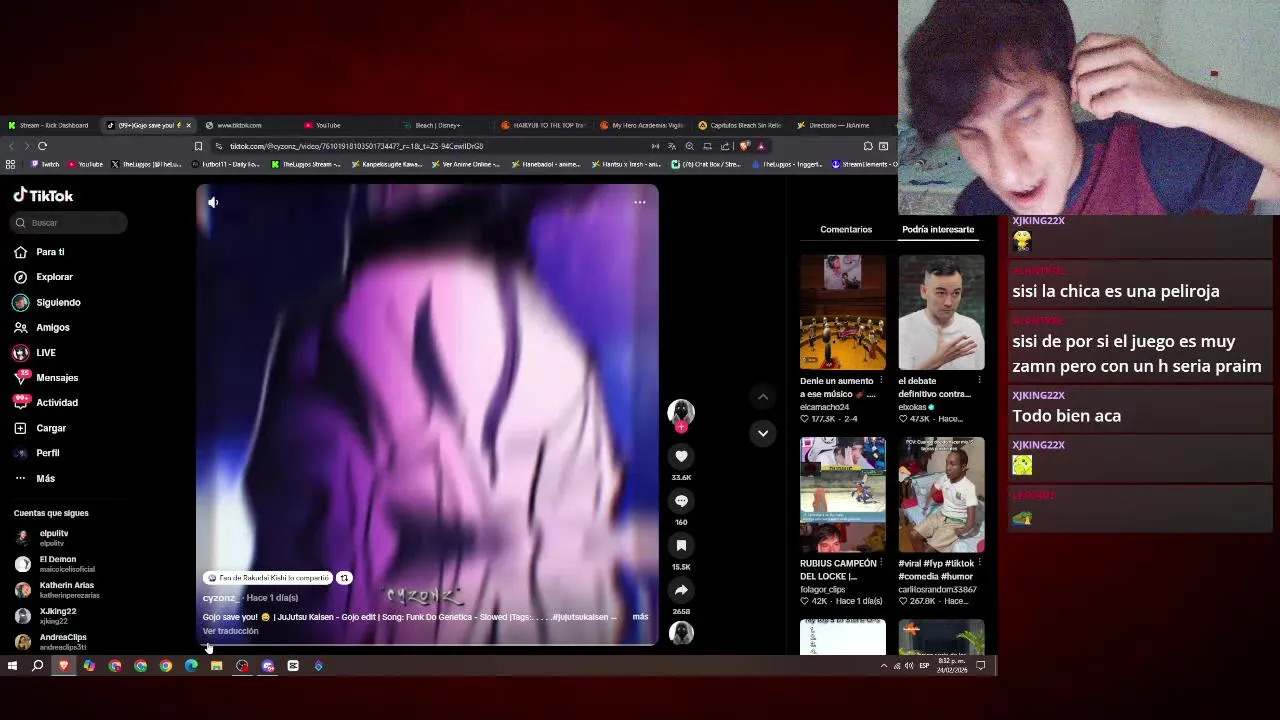Like the video with the heart icon

pos(681,456)
